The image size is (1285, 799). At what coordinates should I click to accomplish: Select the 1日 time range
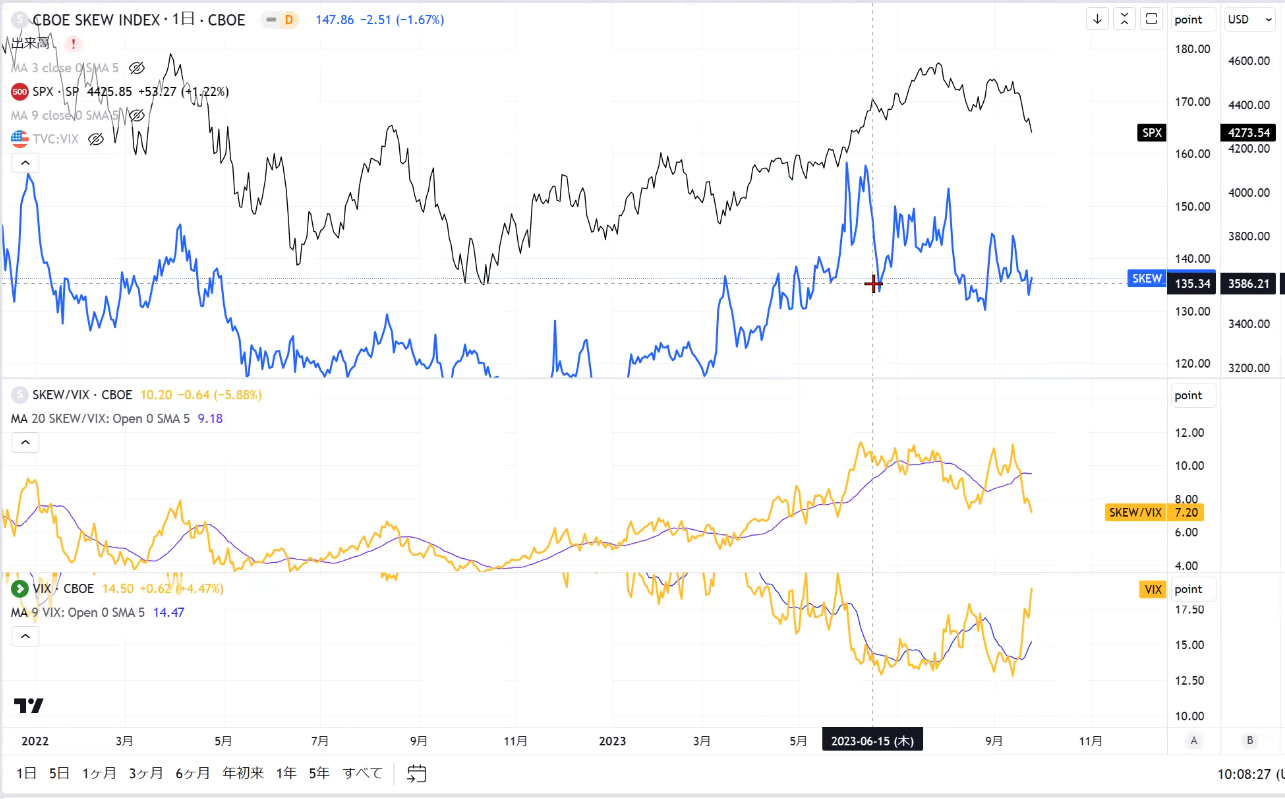coord(27,773)
